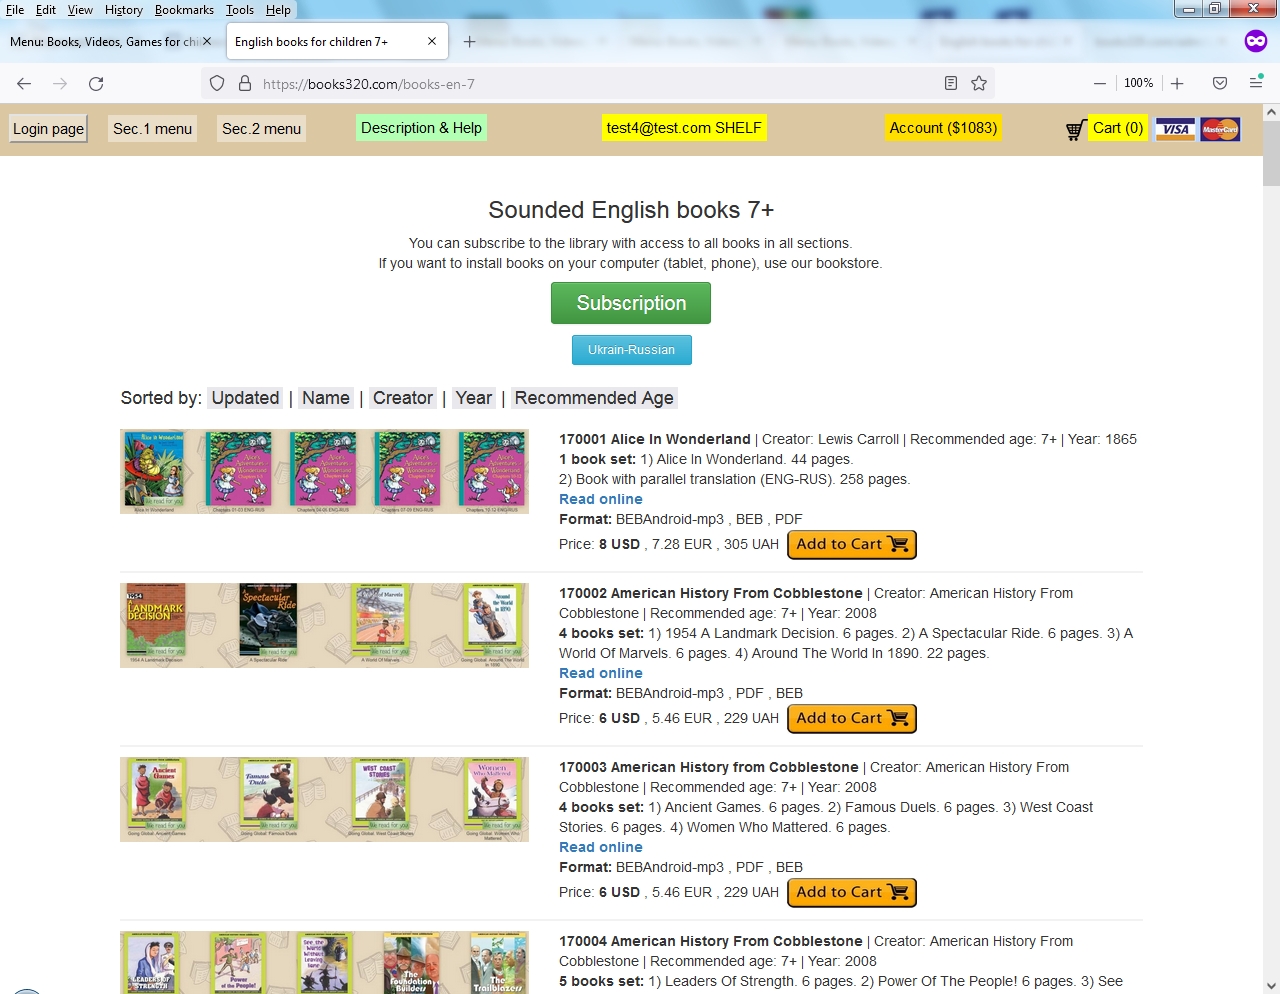Open the Sec.1 menu dropdown
Image resolution: width=1280 pixels, height=994 pixels.
click(153, 129)
